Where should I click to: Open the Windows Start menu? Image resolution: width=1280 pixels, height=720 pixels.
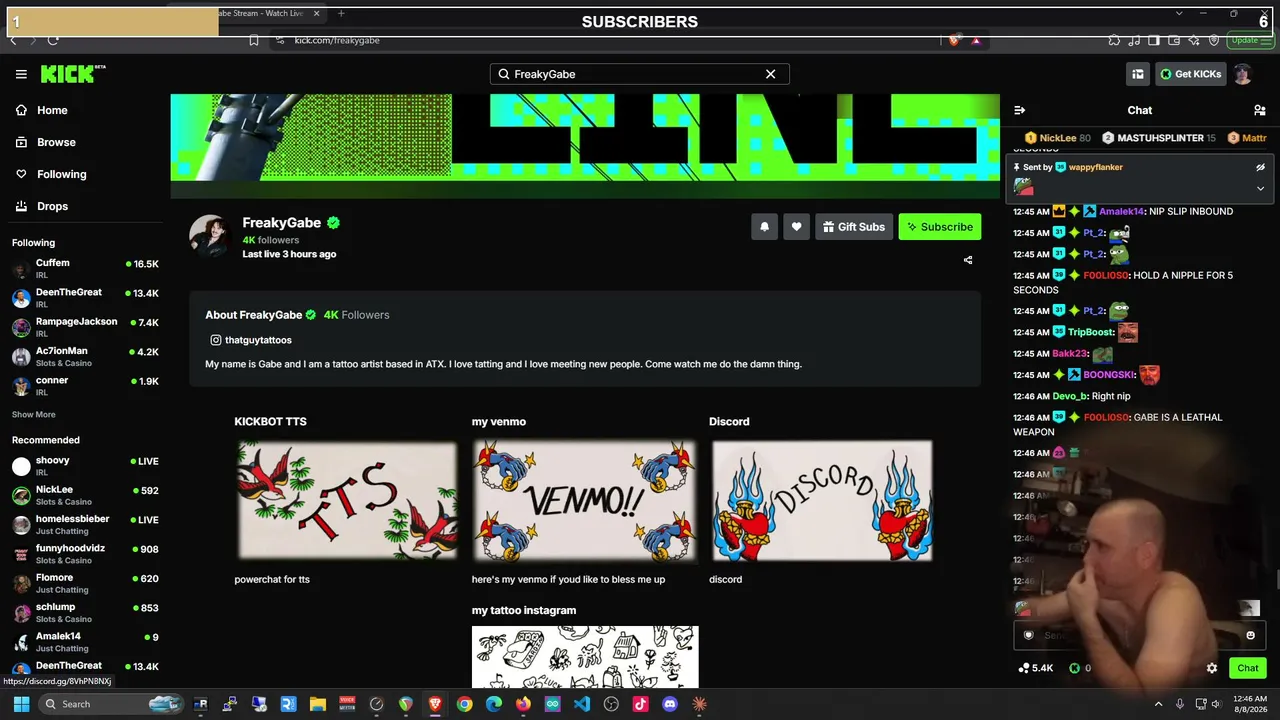[21, 704]
